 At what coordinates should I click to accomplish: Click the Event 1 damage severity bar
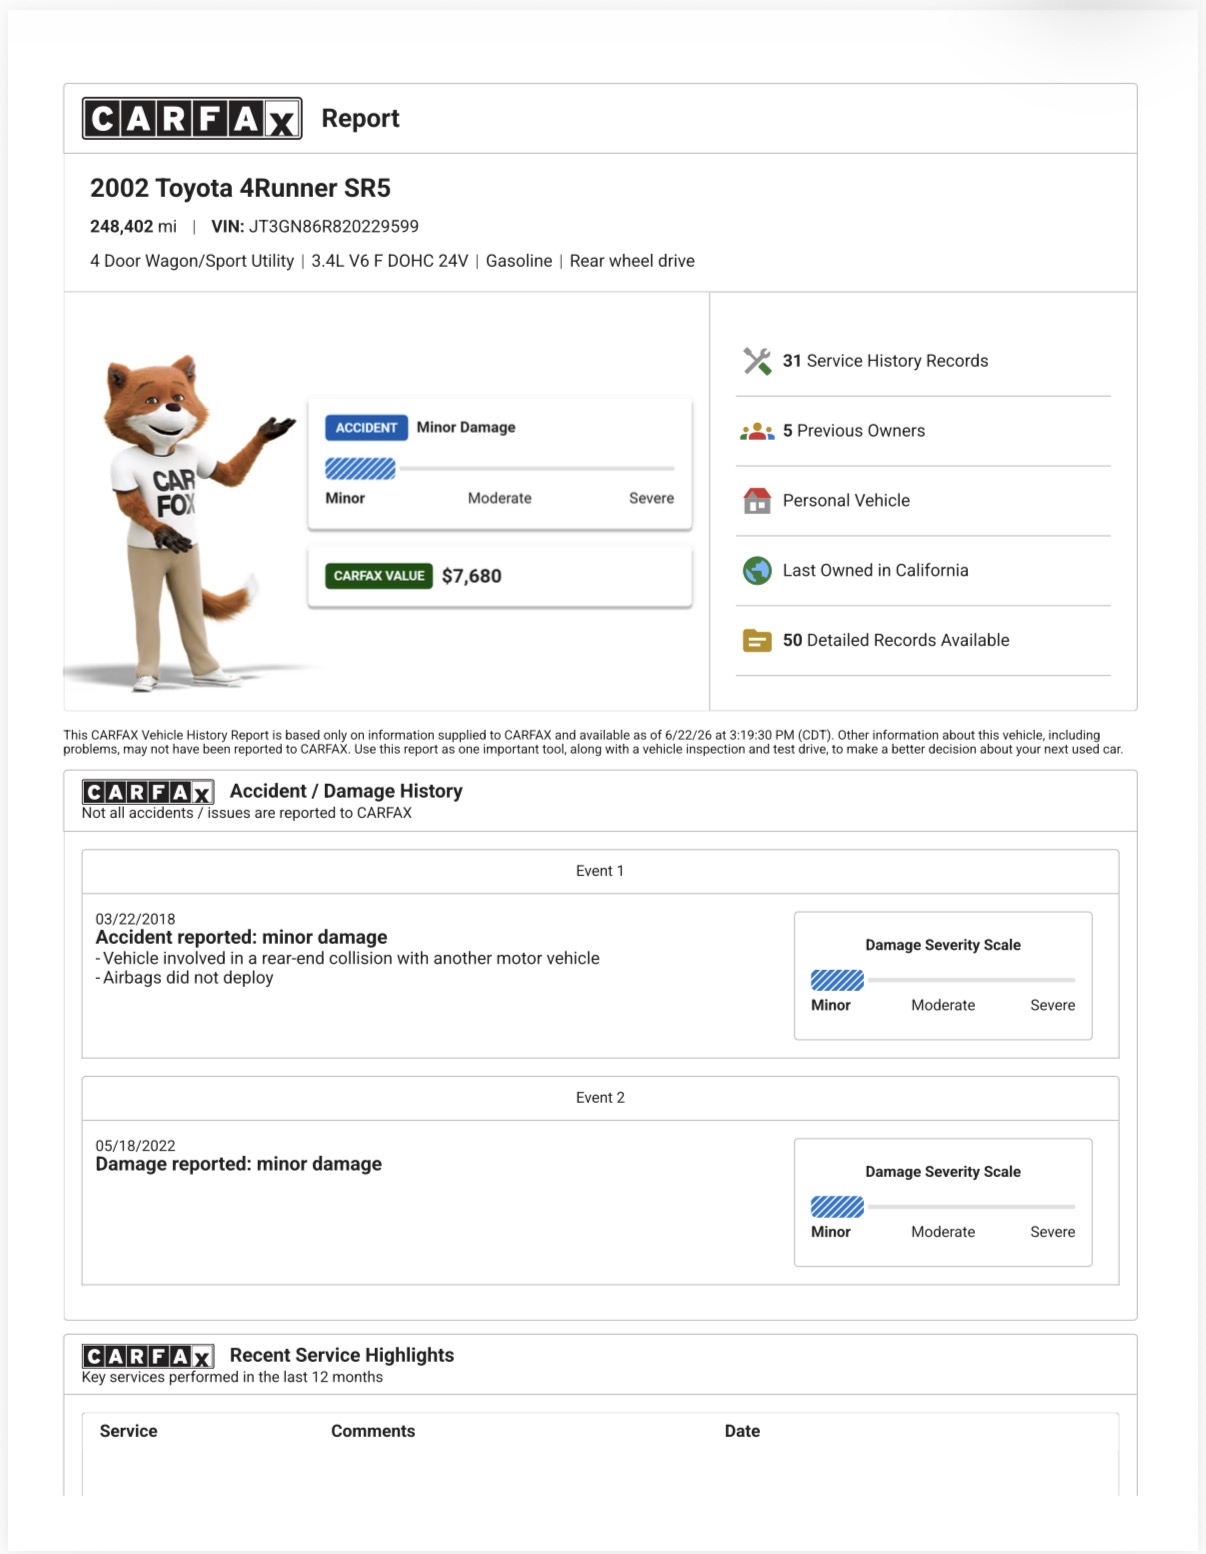[x=943, y=980]
